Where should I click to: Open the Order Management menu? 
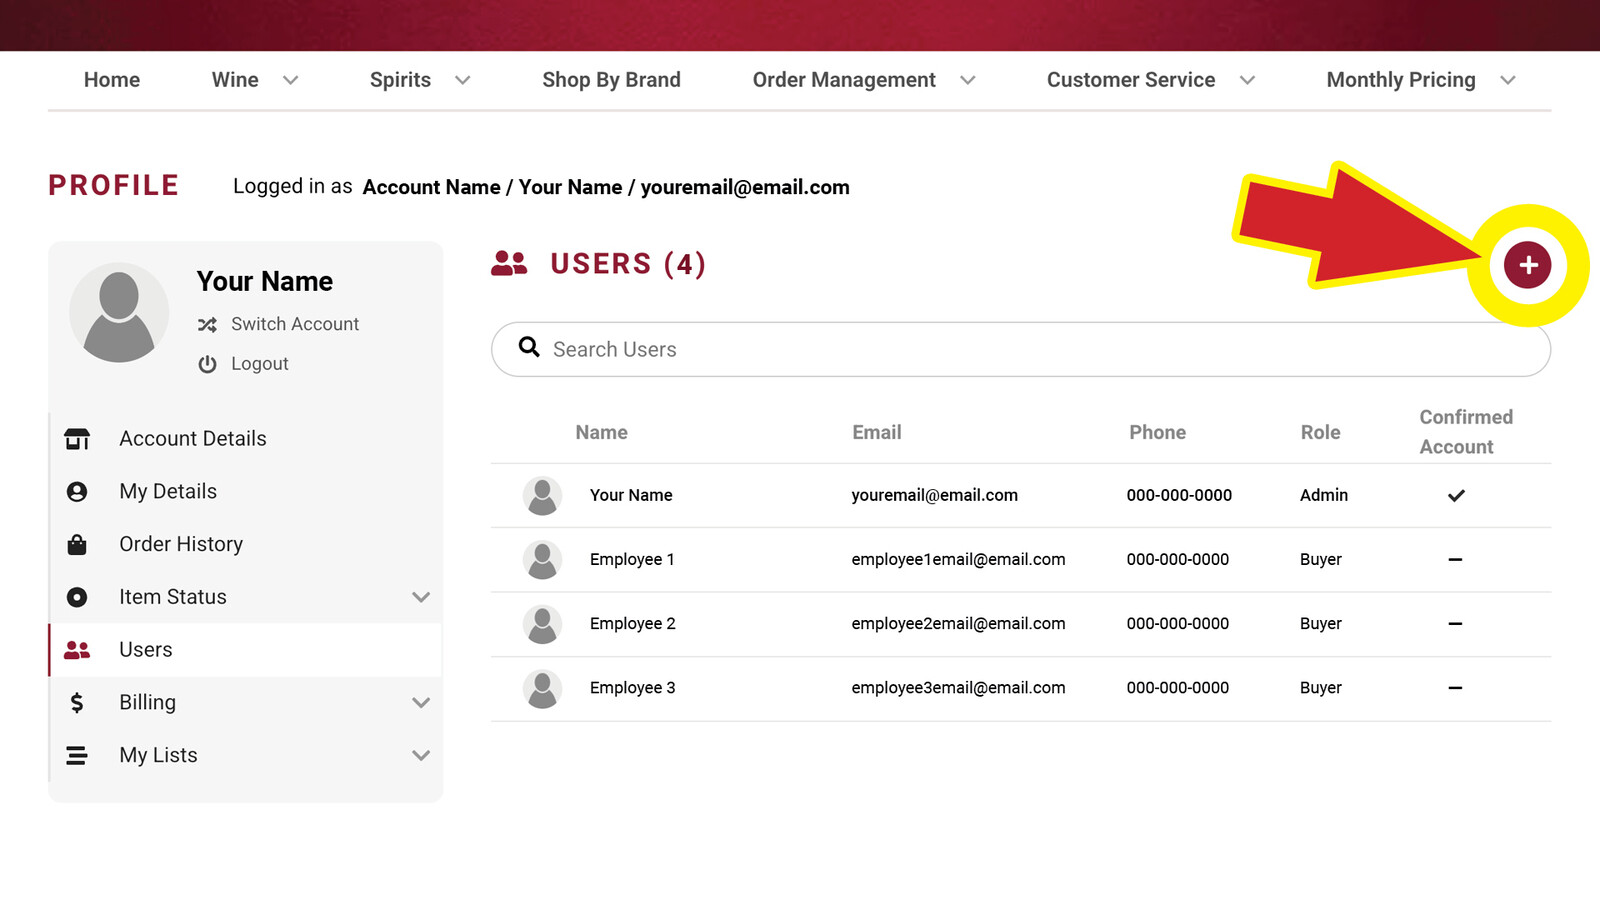(844, 80)
